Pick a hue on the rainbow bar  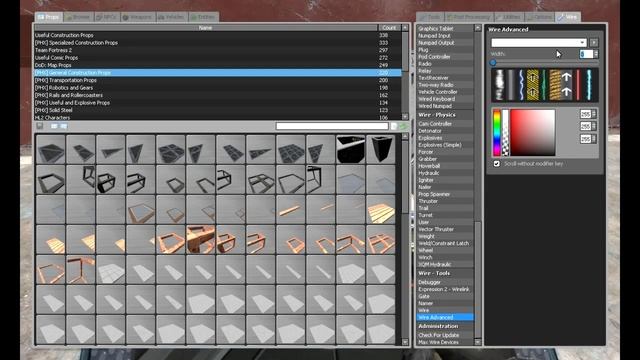[497, 133]
